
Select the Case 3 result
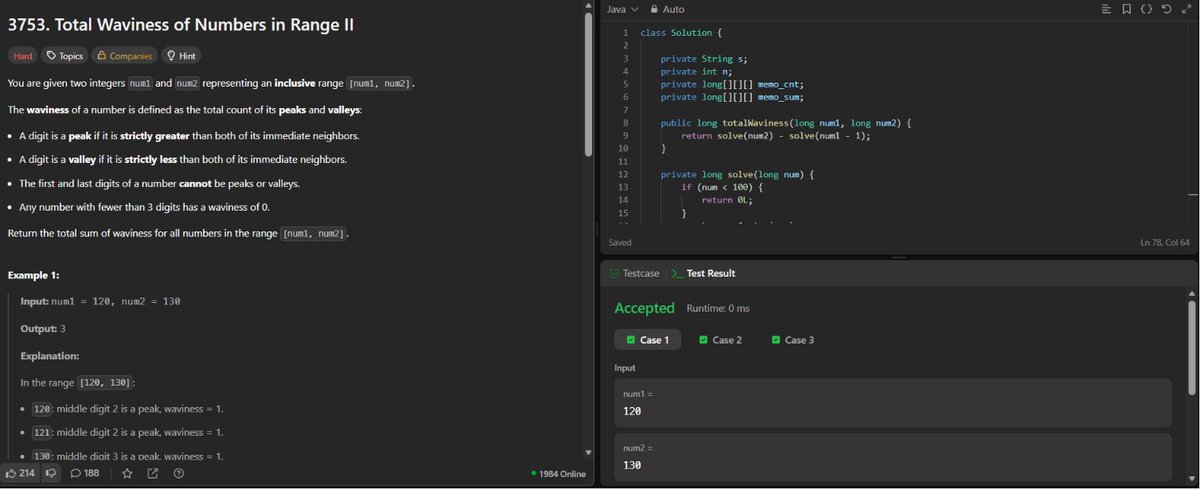[793, 340]
